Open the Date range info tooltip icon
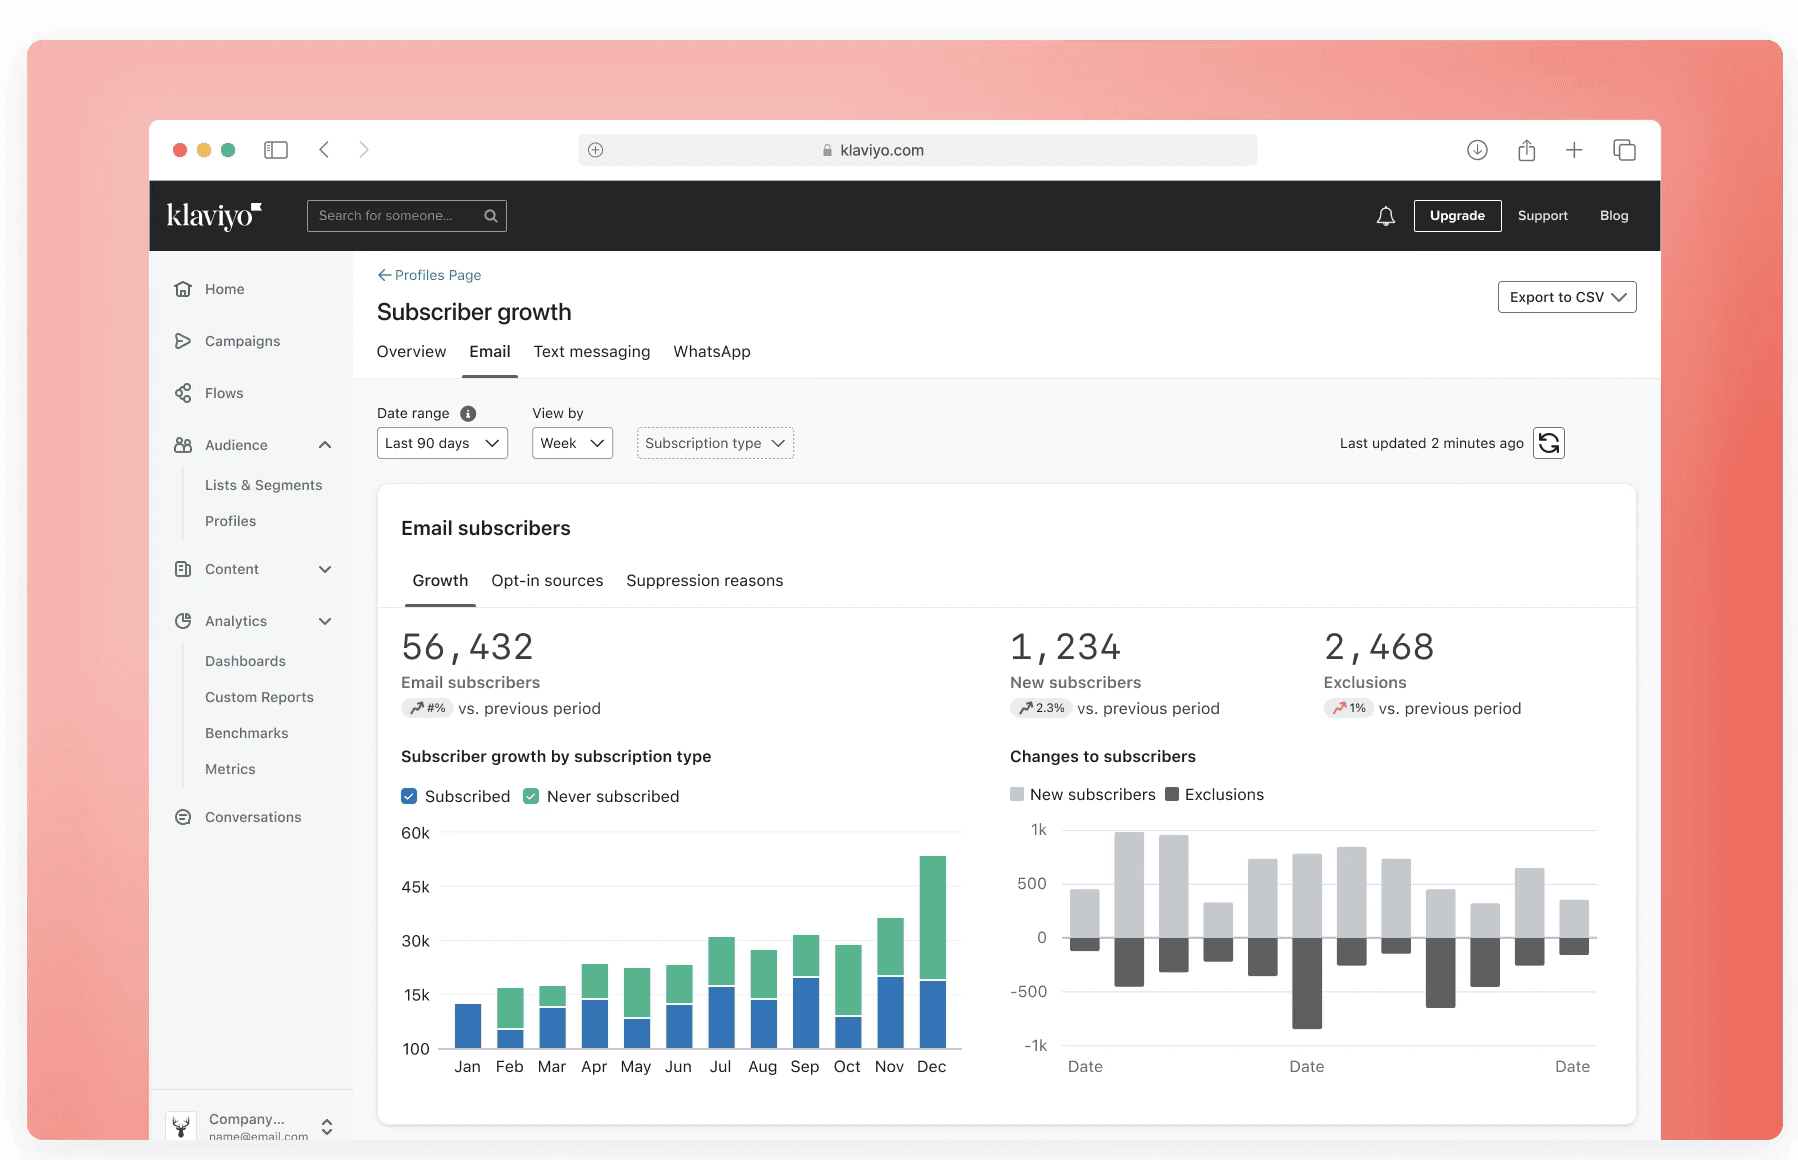The height and width of the screenshot is (1160, 1798). tap(468, 413)
